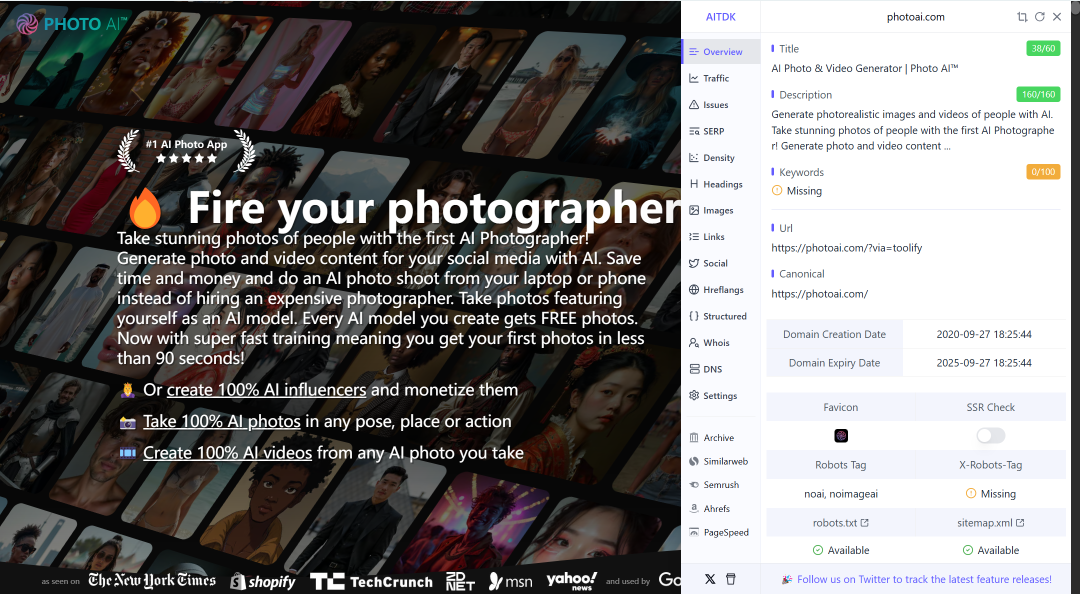This screenshot has width=1080, height=594.
Task: Click the fire emoji beside the headline
Action: 145,208
